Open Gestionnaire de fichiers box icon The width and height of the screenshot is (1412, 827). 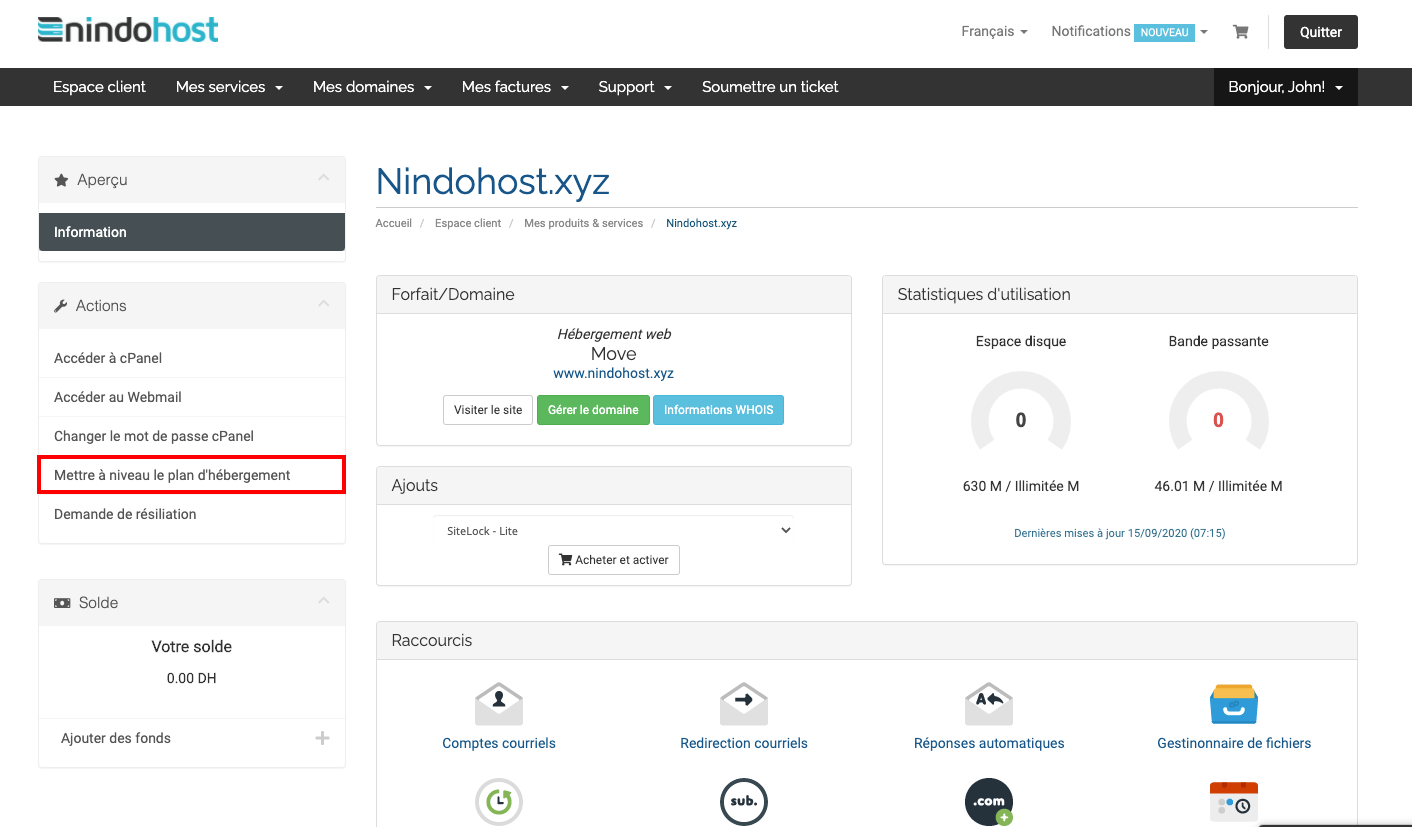pos(1234,704)
